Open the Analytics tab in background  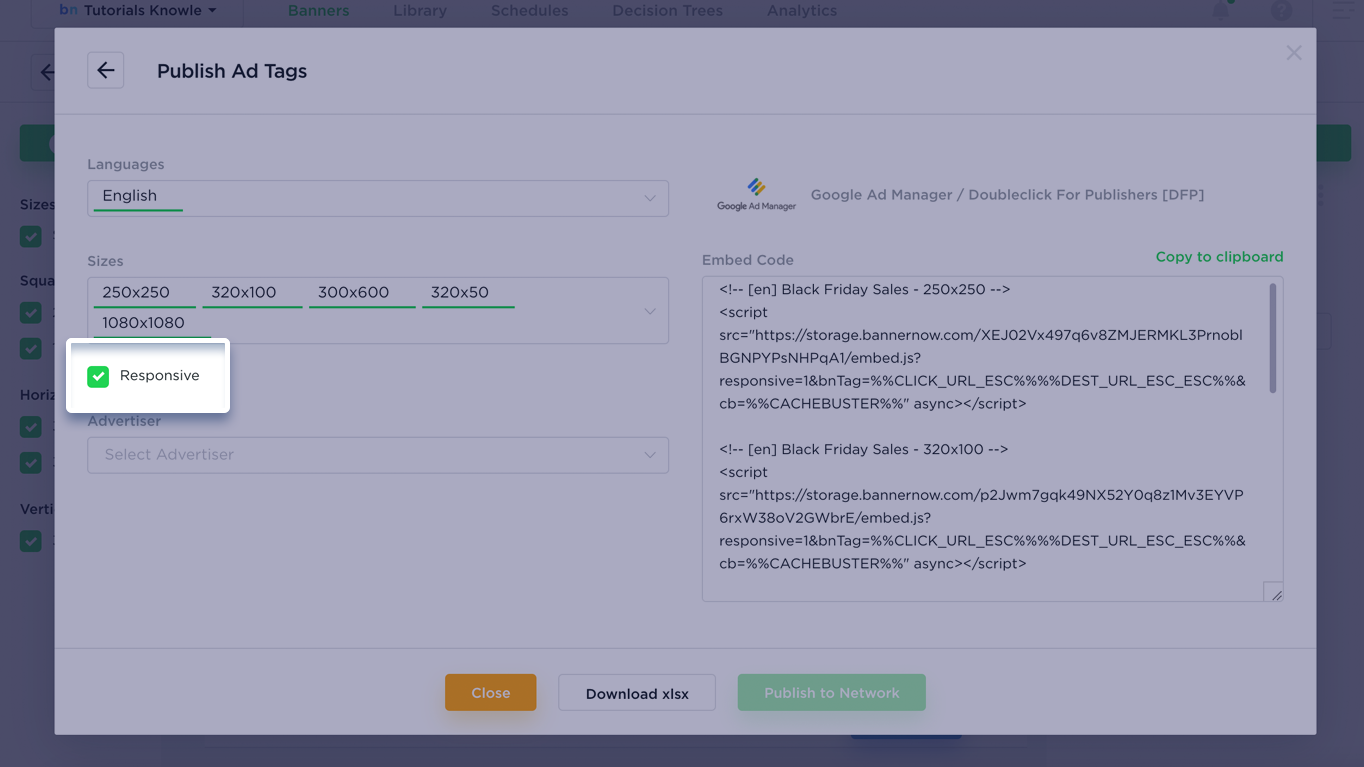pyautogui.click(x=802, y=11)
